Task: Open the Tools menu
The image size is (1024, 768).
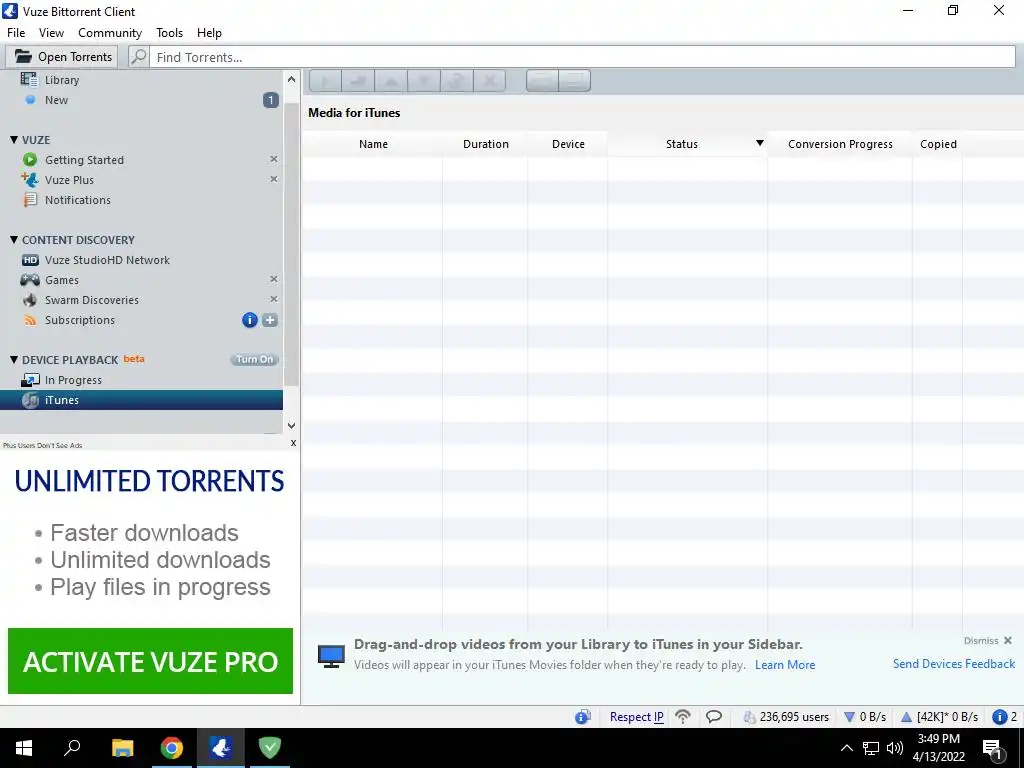Action: (169, 33)
